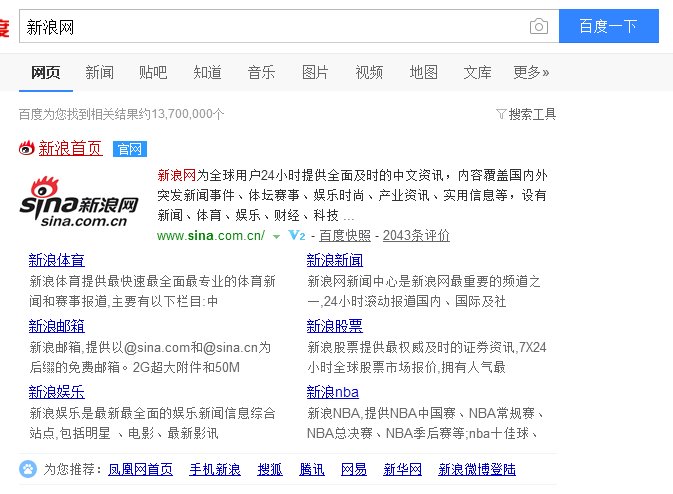Open the 新浪nba sublink
Viewport: 673px width, 494px height.
coord(333,392)
